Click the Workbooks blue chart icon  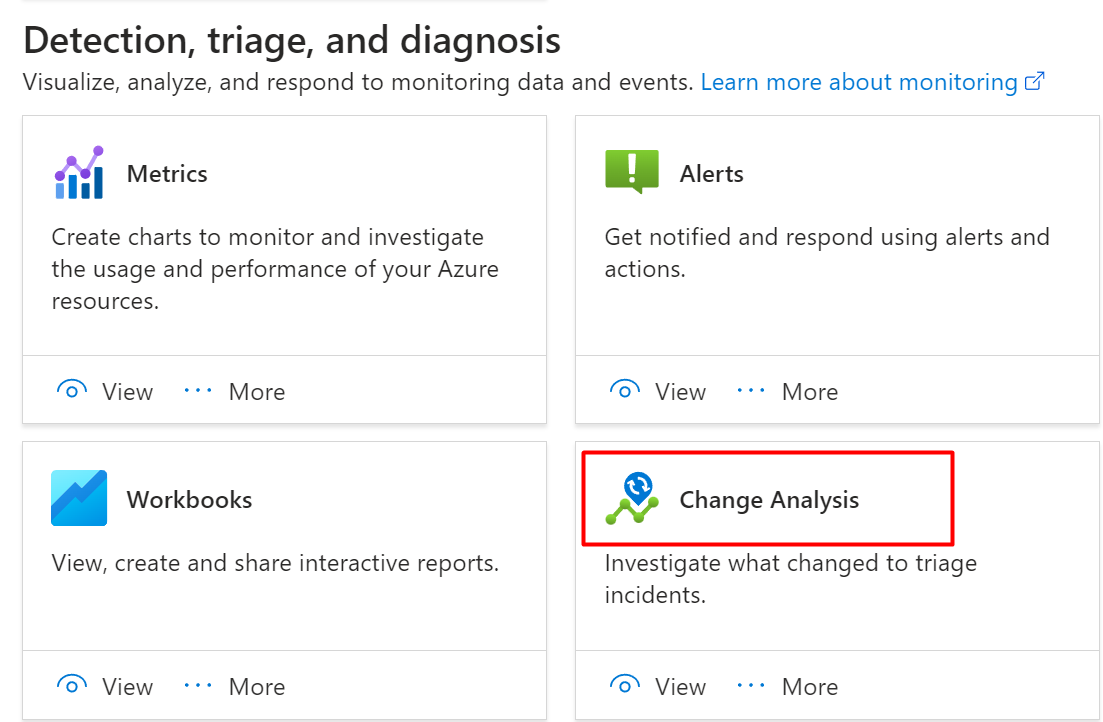tap(79, 498)
